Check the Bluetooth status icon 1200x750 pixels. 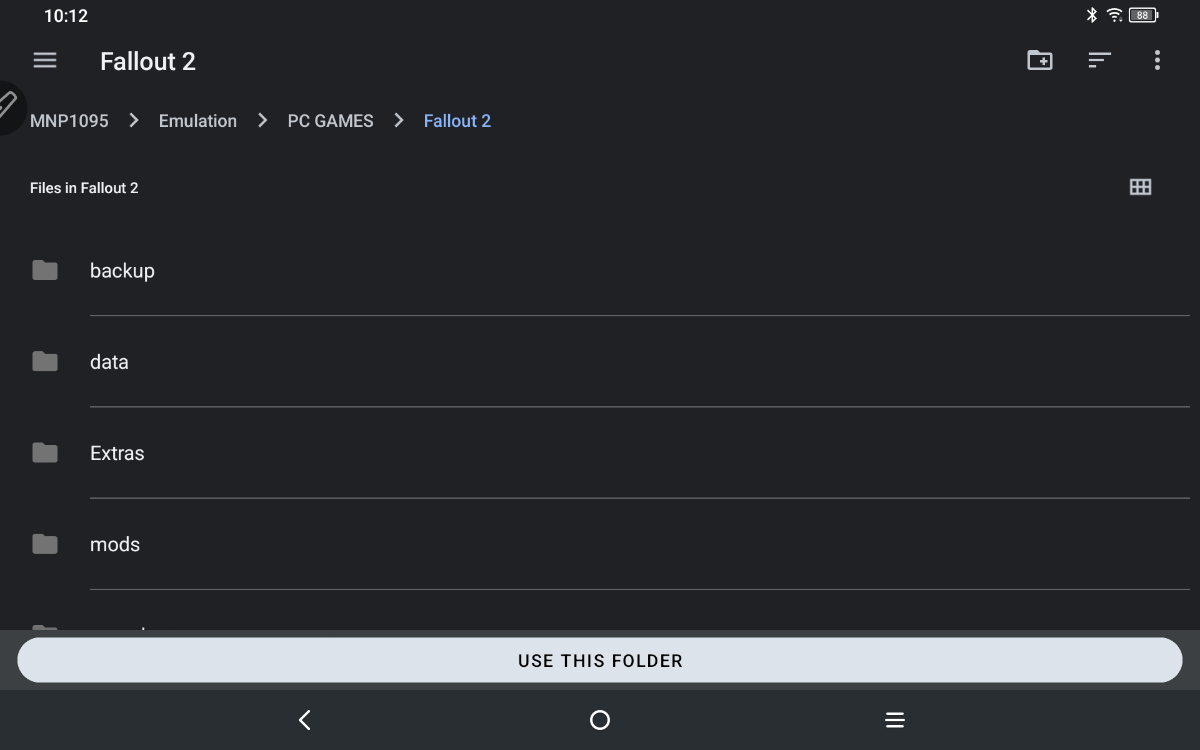point(1091,15)
